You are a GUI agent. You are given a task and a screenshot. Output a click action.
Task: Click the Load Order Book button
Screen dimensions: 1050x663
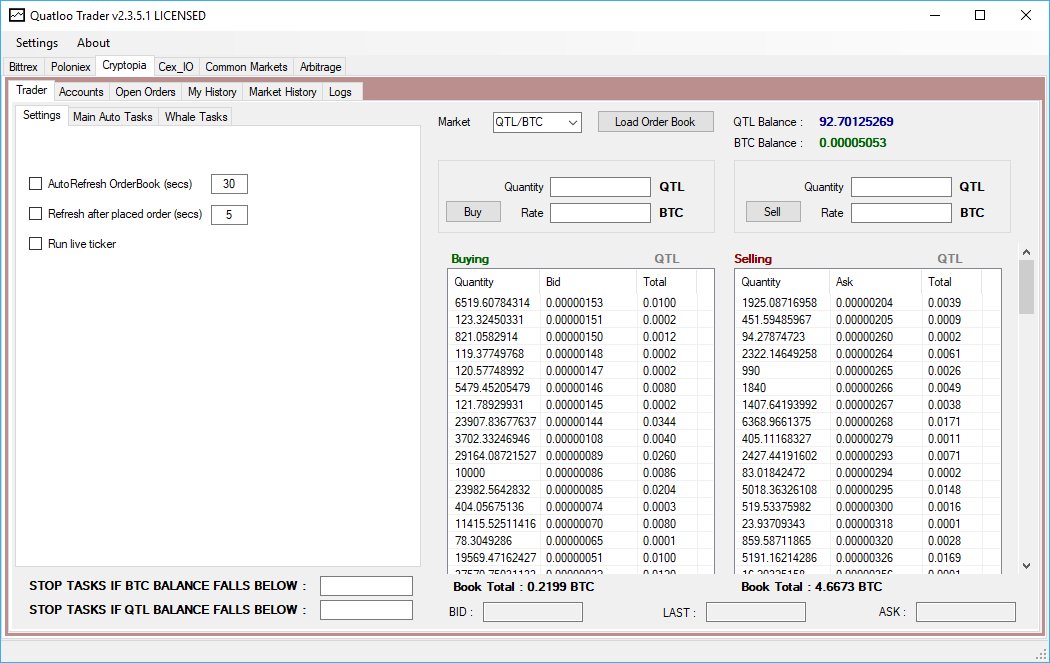pos(655,122)
